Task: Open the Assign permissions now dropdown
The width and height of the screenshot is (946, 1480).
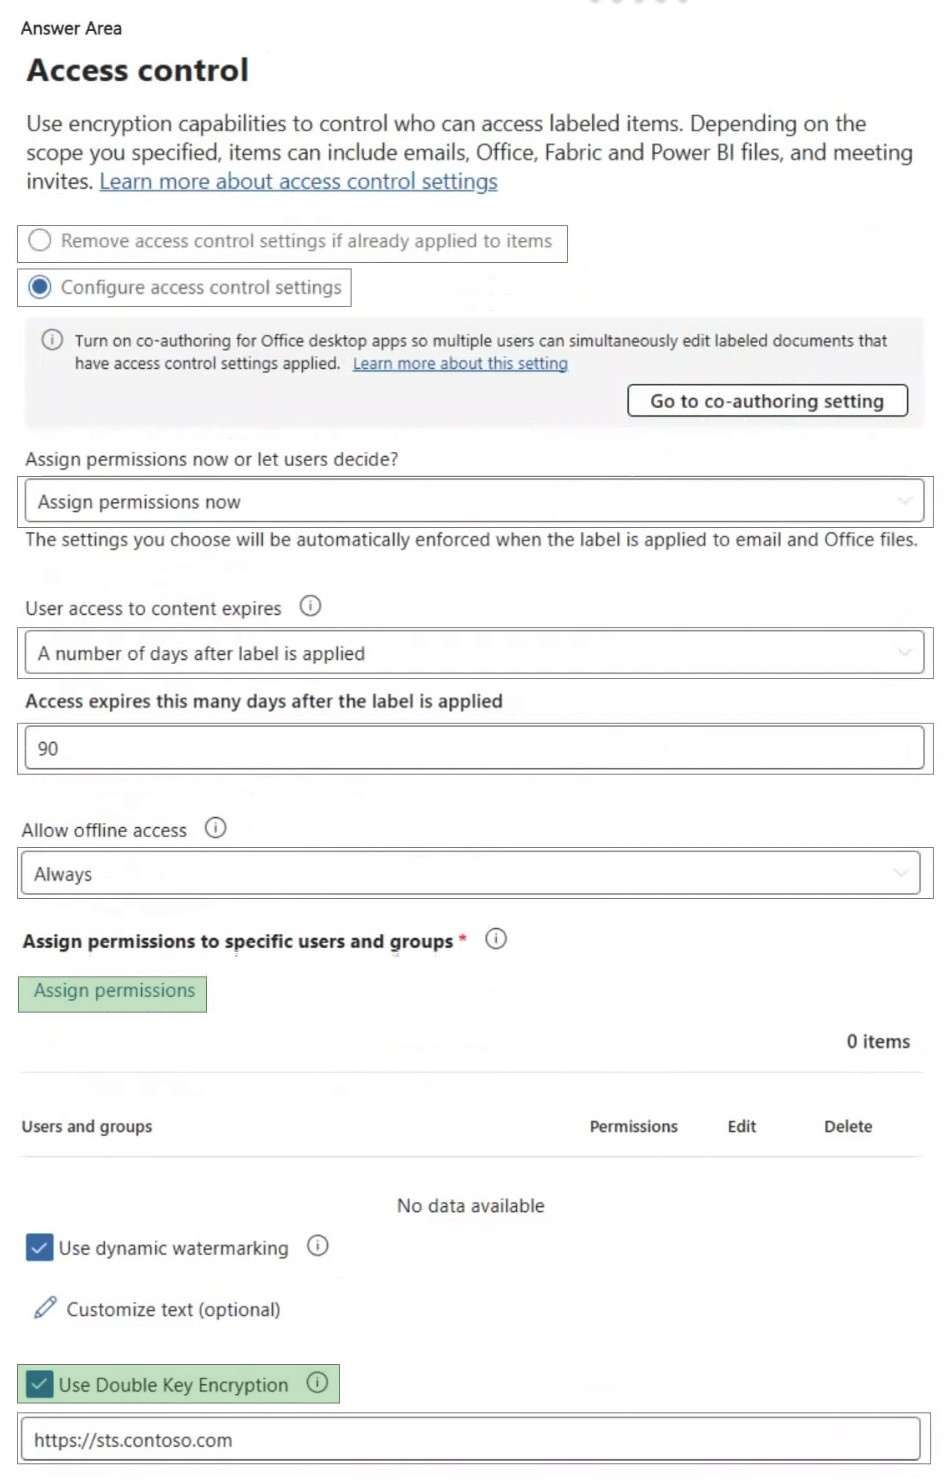Action: pos(474,501)
